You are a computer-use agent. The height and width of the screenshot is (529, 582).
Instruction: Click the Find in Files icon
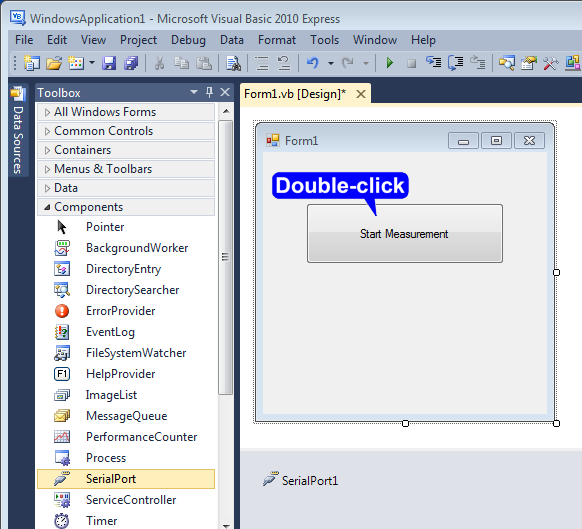(233, 63)
